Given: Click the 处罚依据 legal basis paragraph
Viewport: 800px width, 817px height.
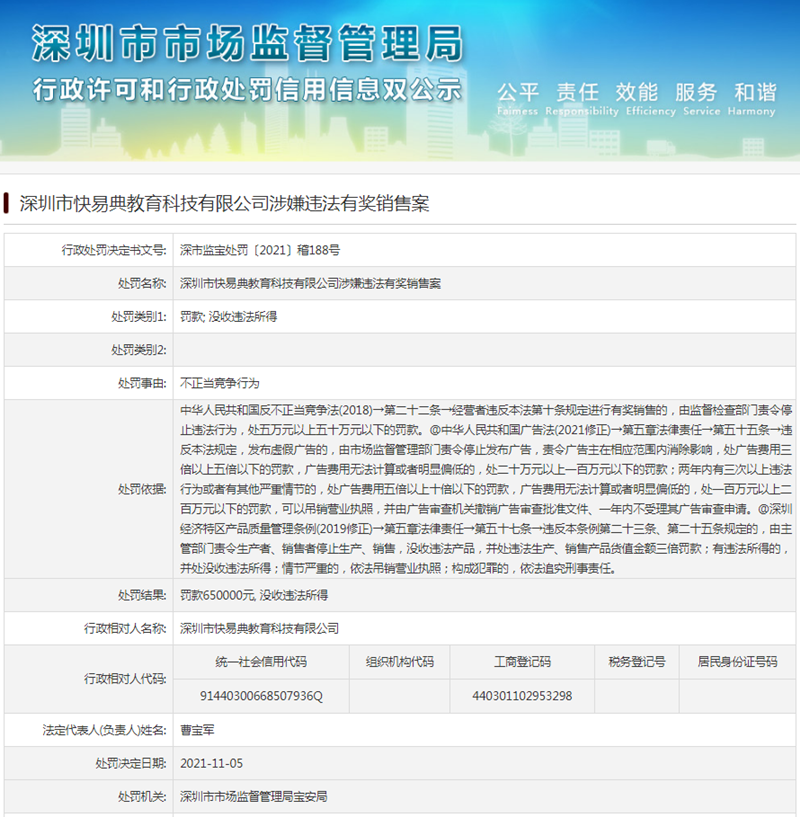Looking at the screenshot, I should (x=486, y=489).
